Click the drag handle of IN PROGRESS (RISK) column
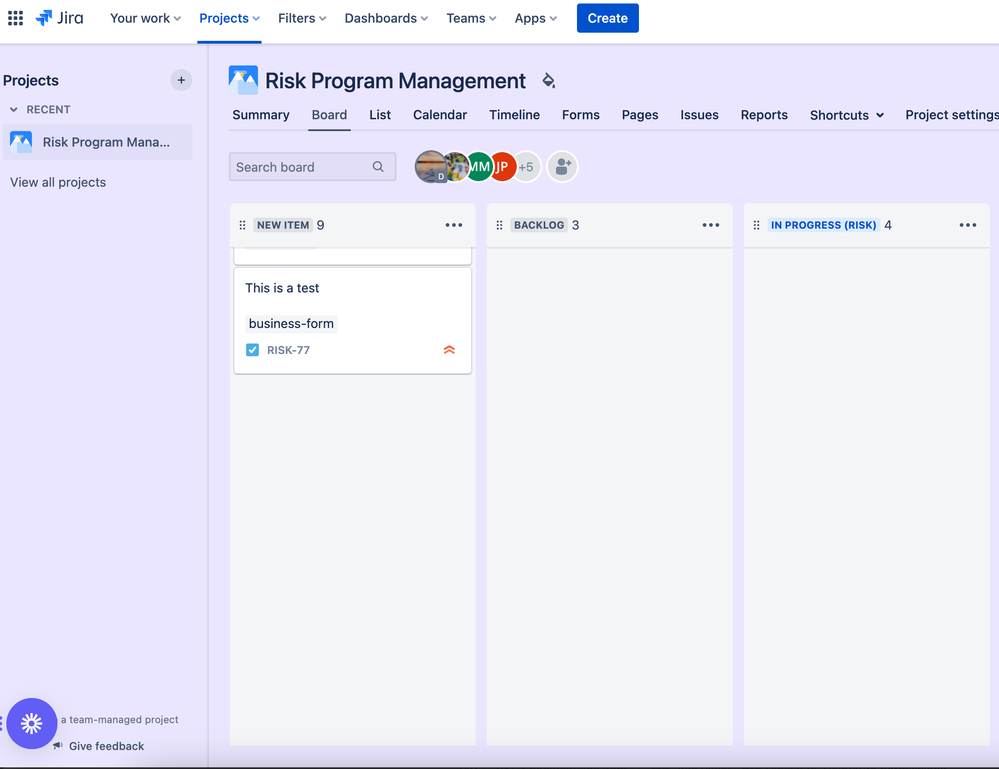999x769 pixels. coord(756,225)
